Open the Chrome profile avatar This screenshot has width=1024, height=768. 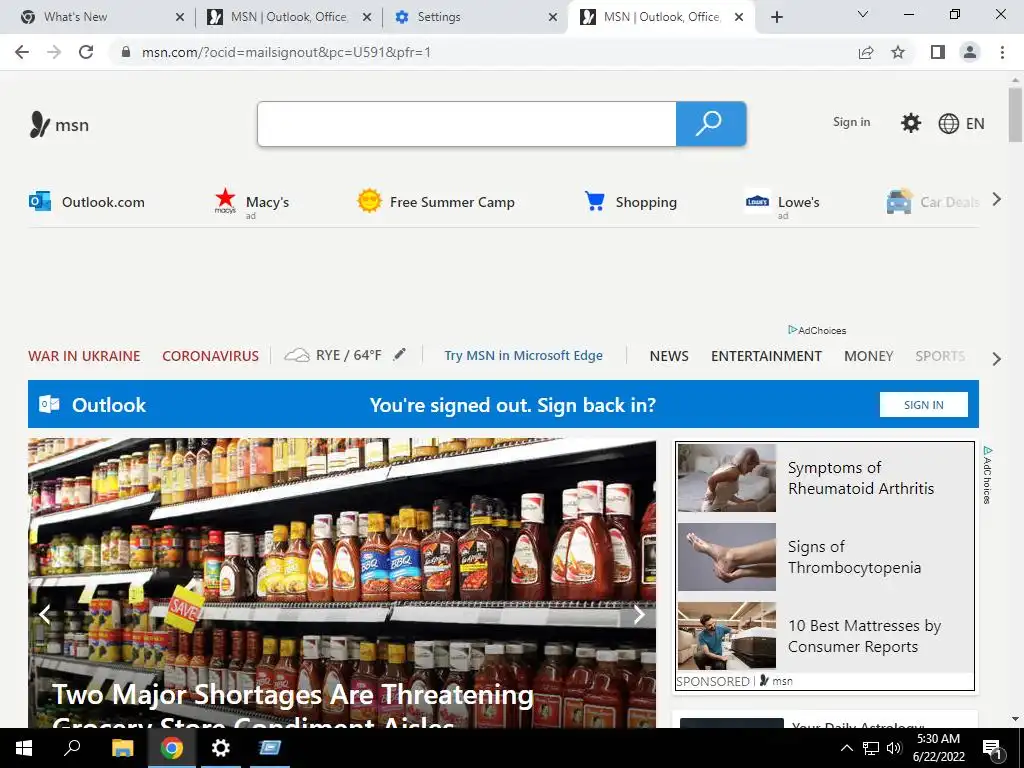pyautogui.click(x=970, y=52)
